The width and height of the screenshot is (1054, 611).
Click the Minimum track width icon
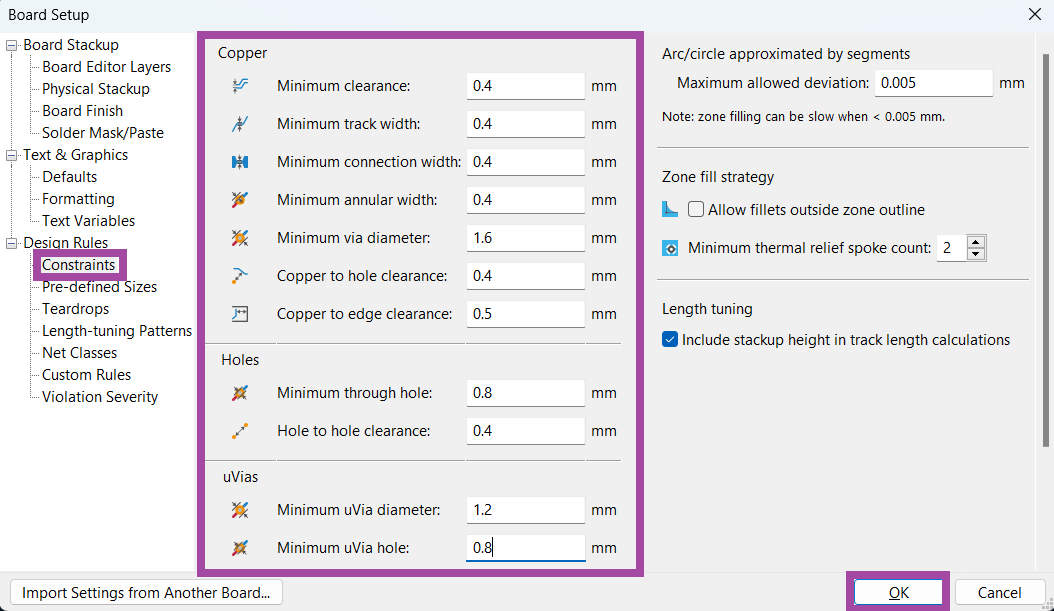click(x=239, y=124)
